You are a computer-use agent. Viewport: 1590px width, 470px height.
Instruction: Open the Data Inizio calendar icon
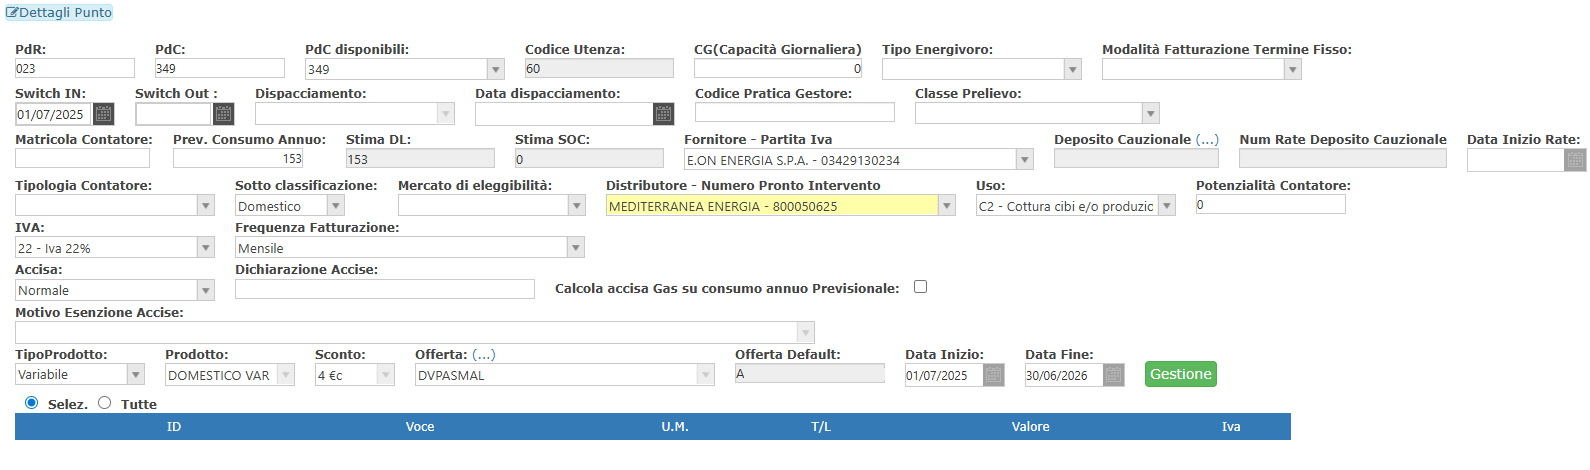(994, 375)
